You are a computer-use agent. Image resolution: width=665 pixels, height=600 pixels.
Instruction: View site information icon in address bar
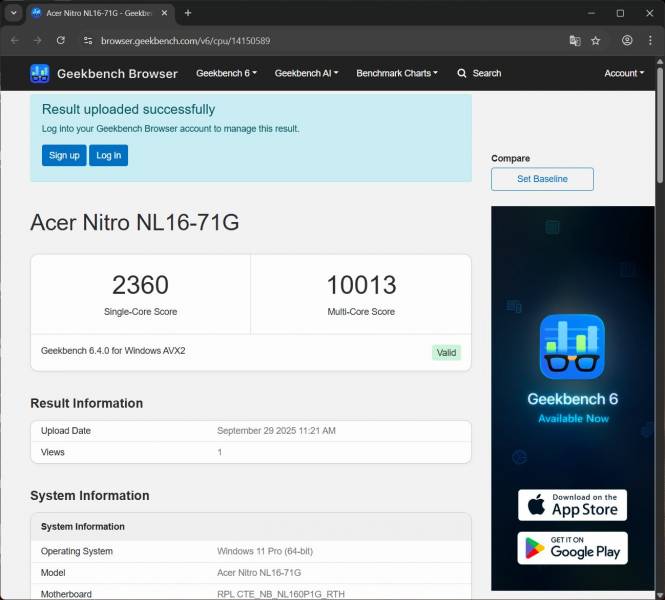(88, 40)
